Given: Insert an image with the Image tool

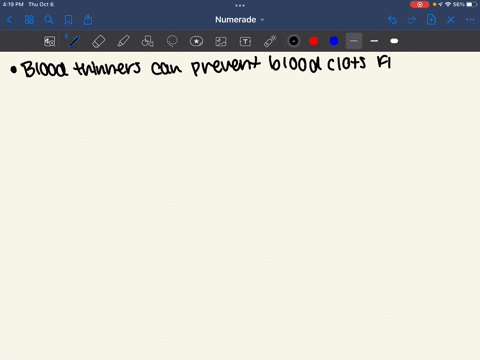Looking at the screenshot, I should pos(221,41).
